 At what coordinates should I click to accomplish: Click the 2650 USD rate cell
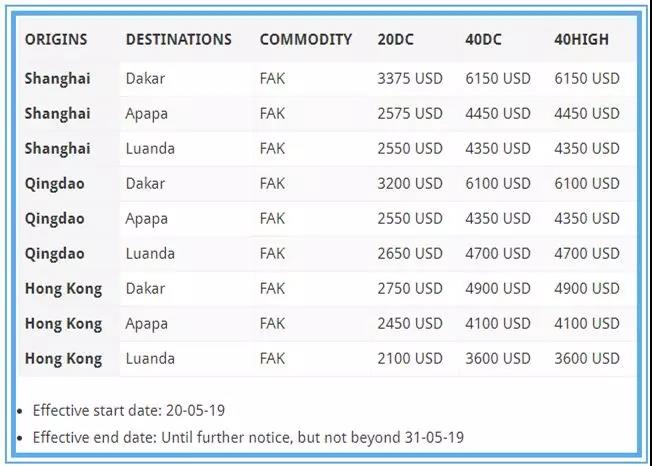pos(410,254)
